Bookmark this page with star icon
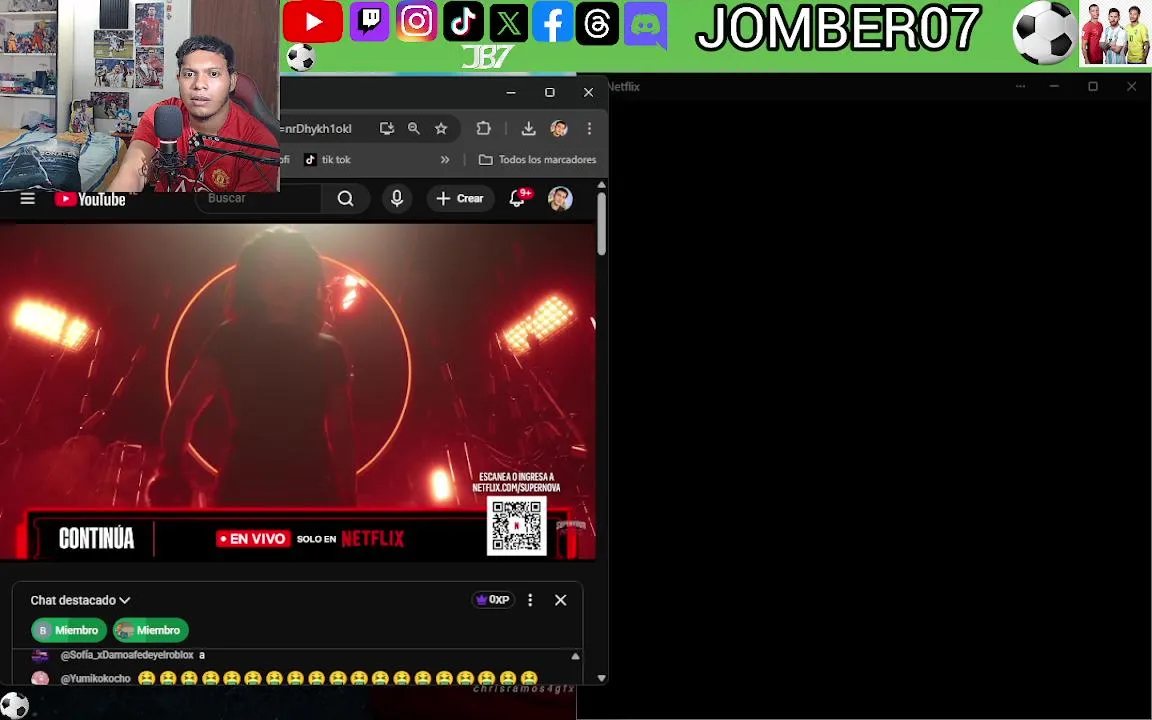 [441, 129]
